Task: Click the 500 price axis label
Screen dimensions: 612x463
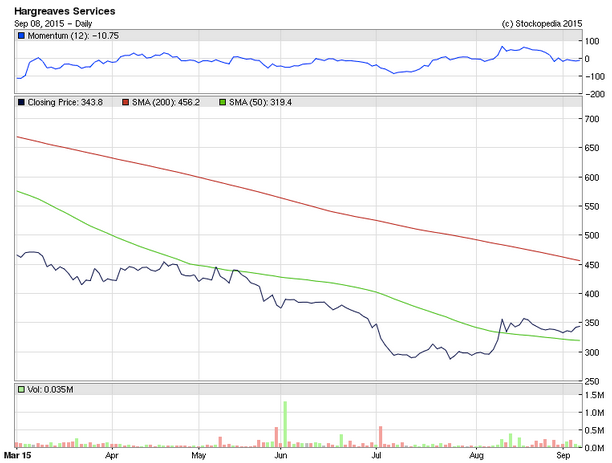Action: 592,235
